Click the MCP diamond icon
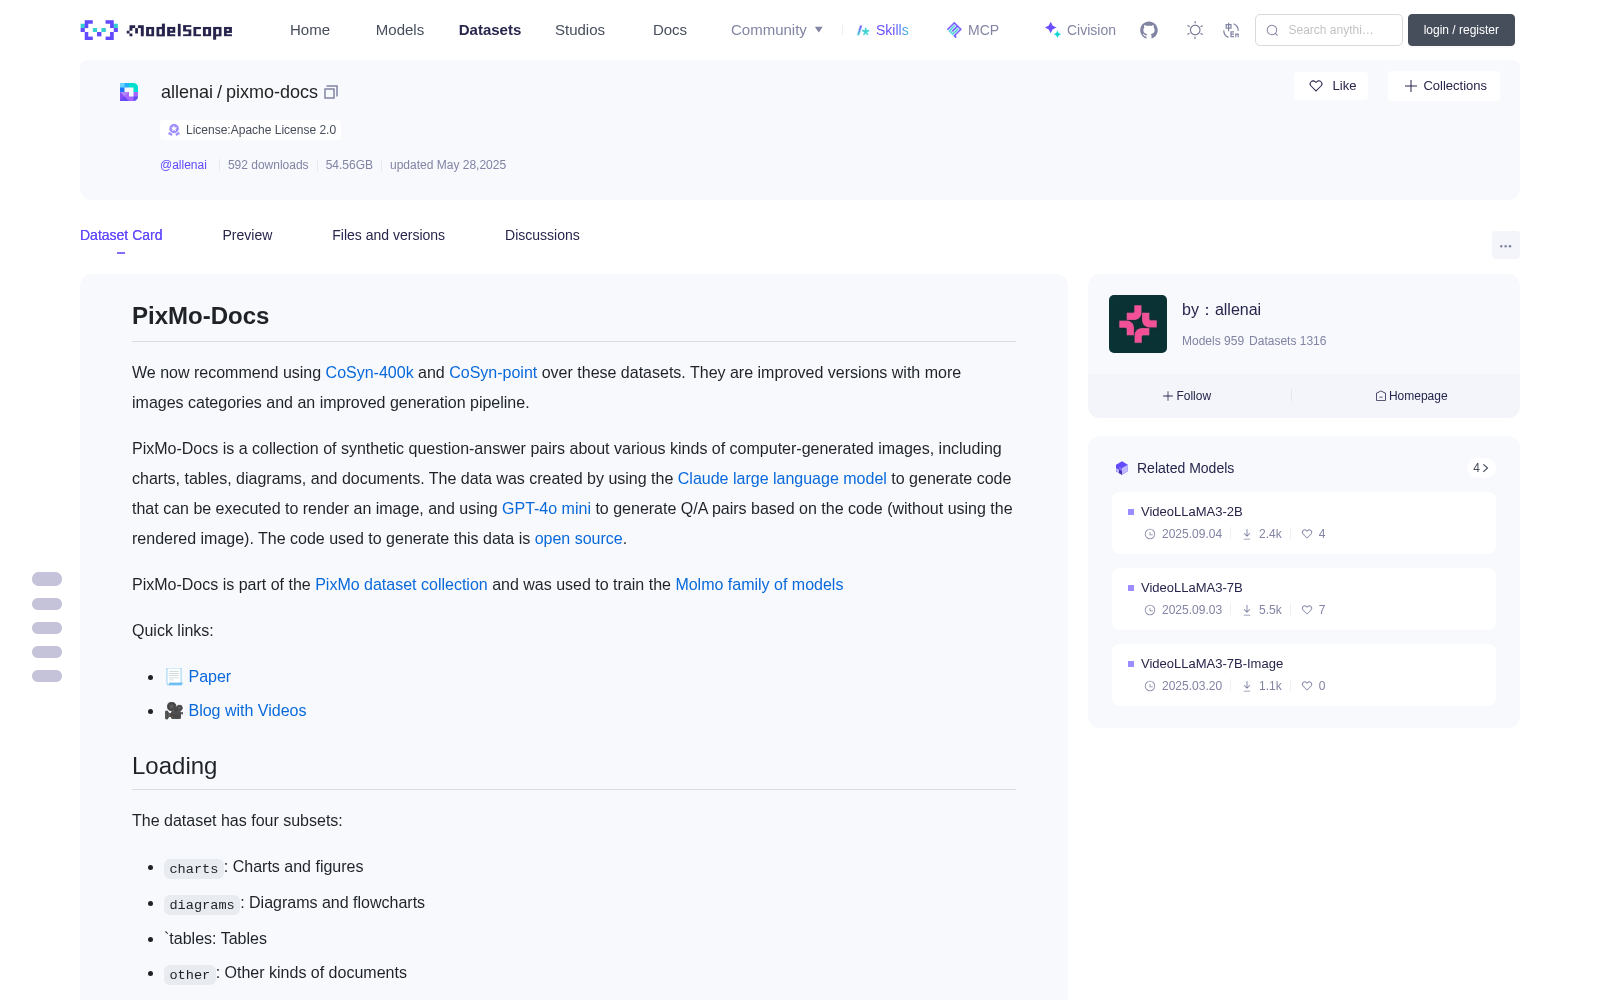This screenshot has width=1600, height=1000. [x=954, y=30]
